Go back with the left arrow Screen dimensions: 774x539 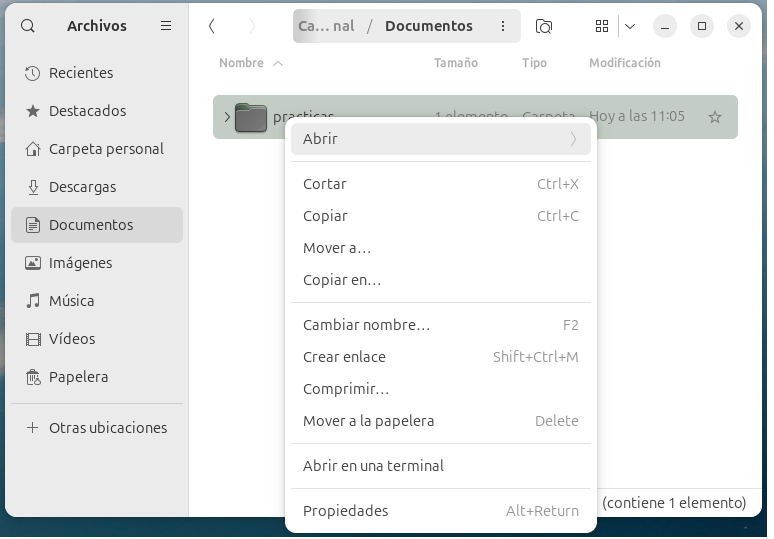(212, 26)
